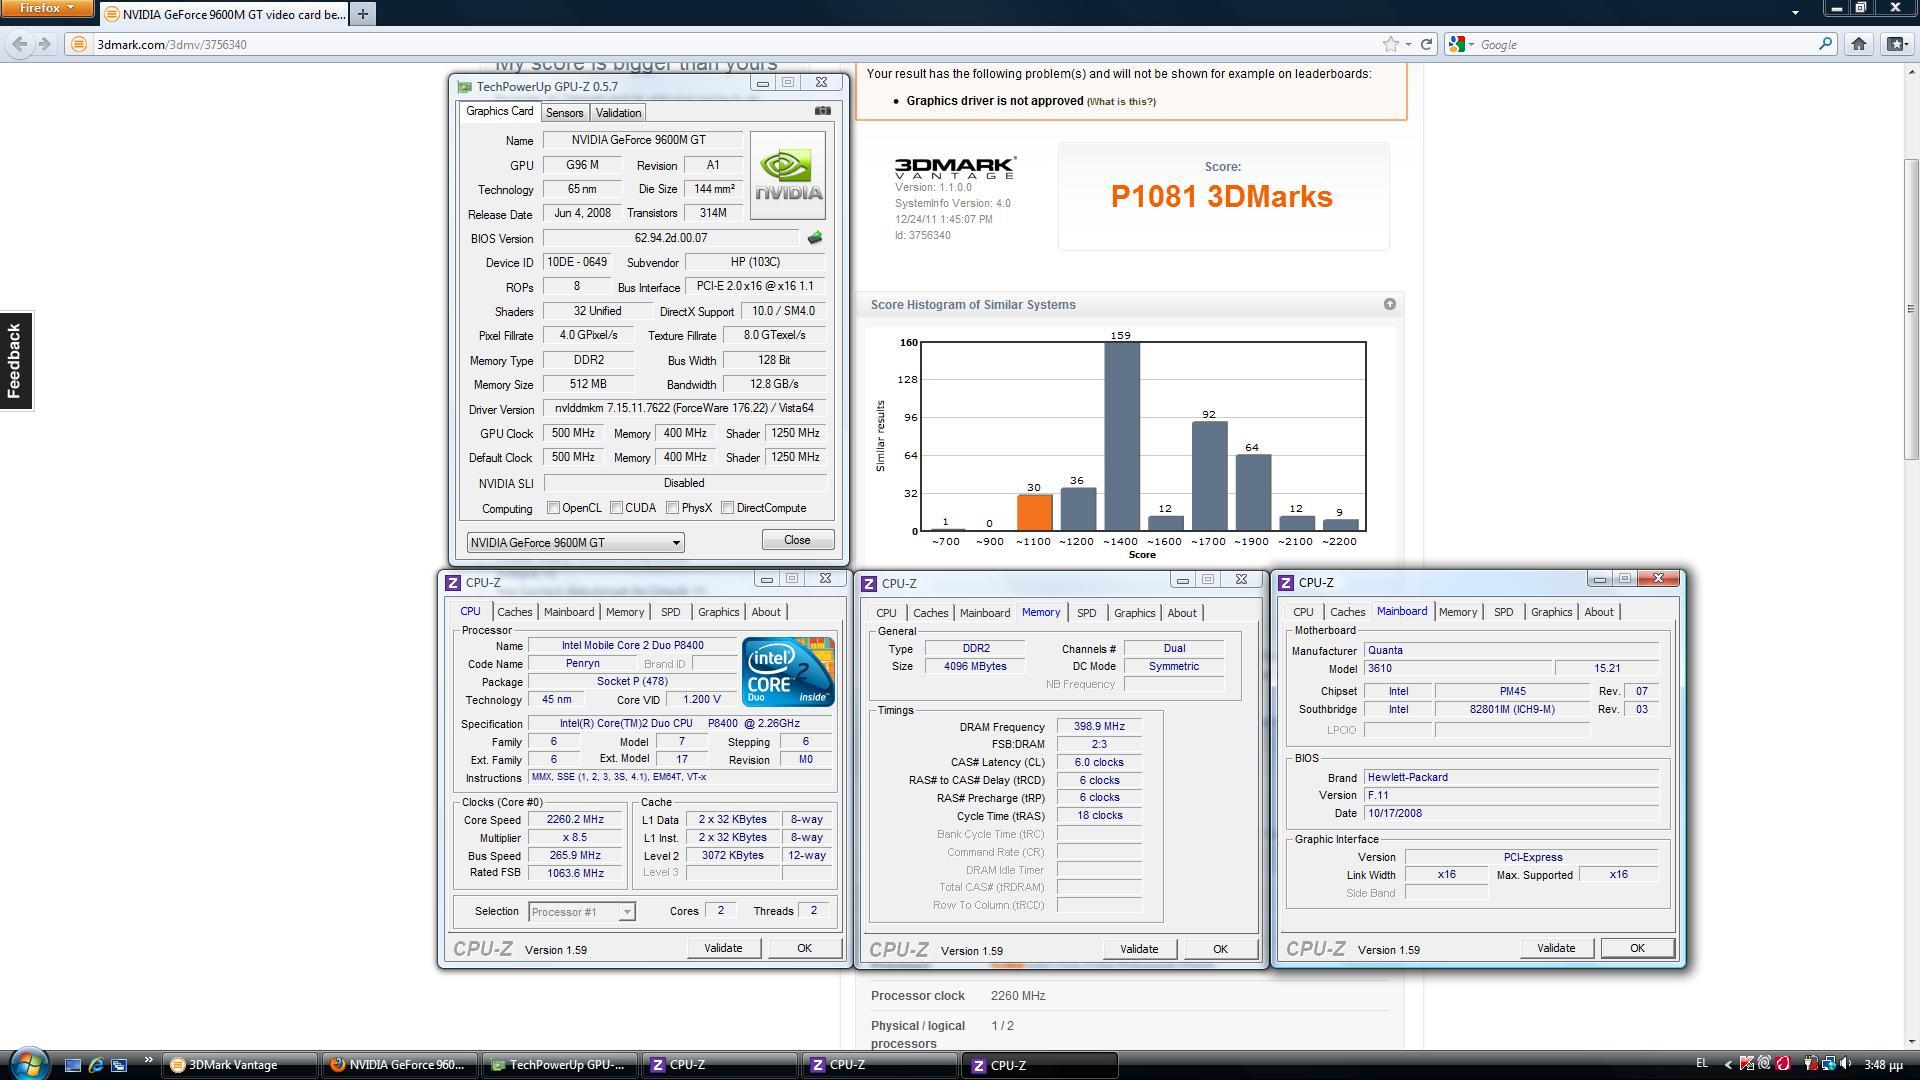The height and width of the screenshot is (1080, 1920).
Task: Click the NVIDIA logo in GPU-Z
Action: coord(788,176)
